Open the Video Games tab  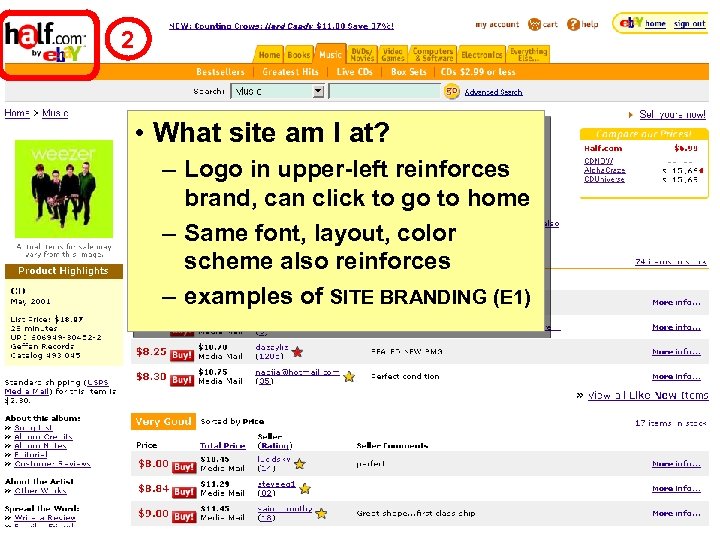(x=393, y=55)
